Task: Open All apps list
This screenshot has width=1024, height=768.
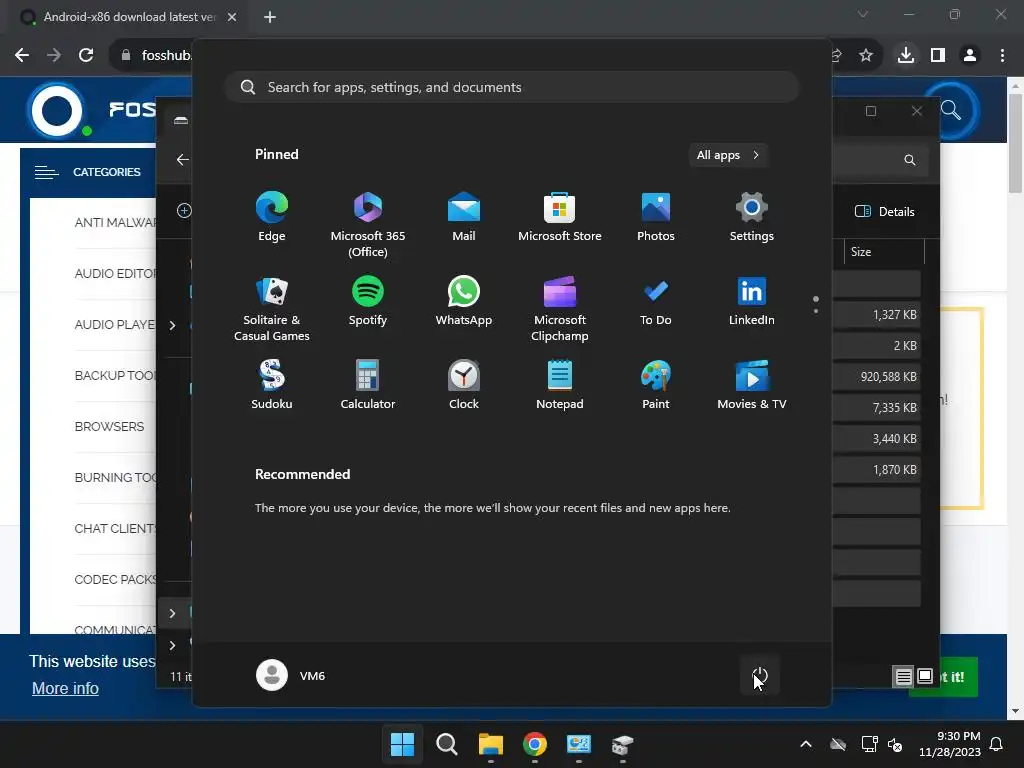Action: pos(728,155)
